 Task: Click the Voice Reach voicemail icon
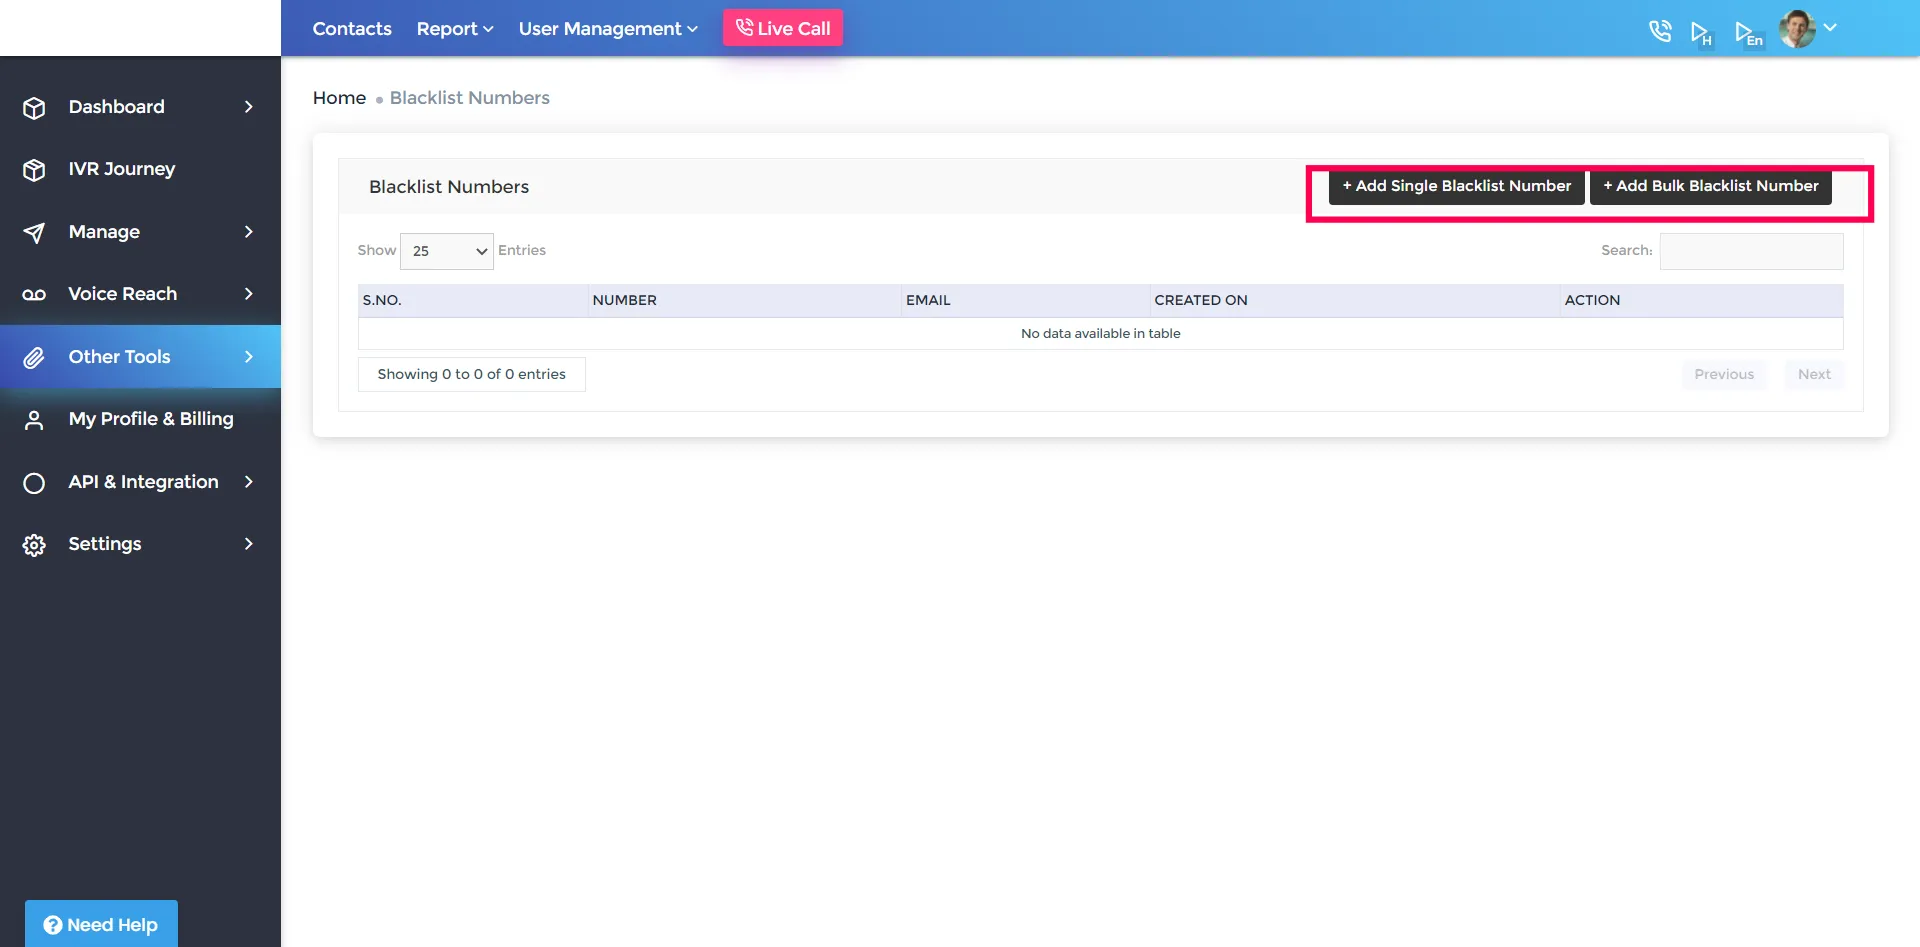34,295
